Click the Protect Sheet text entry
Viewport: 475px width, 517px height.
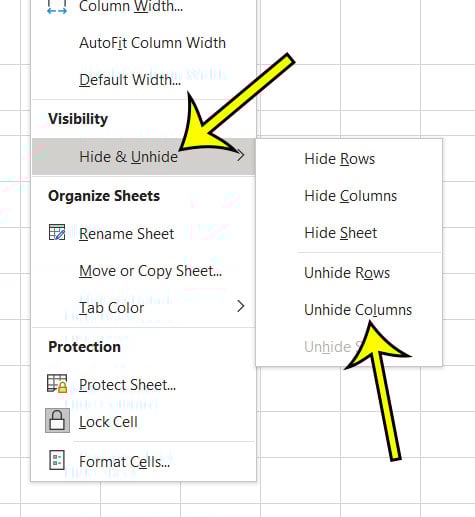point(127,385)
